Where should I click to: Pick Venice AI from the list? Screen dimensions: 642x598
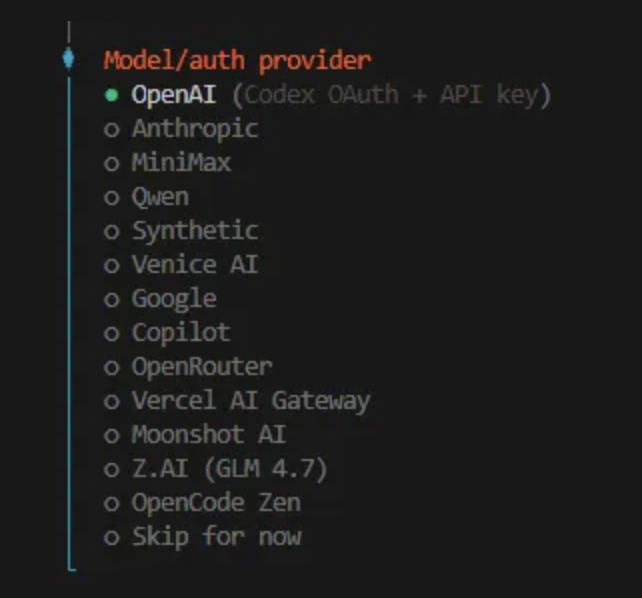[194, 265]
